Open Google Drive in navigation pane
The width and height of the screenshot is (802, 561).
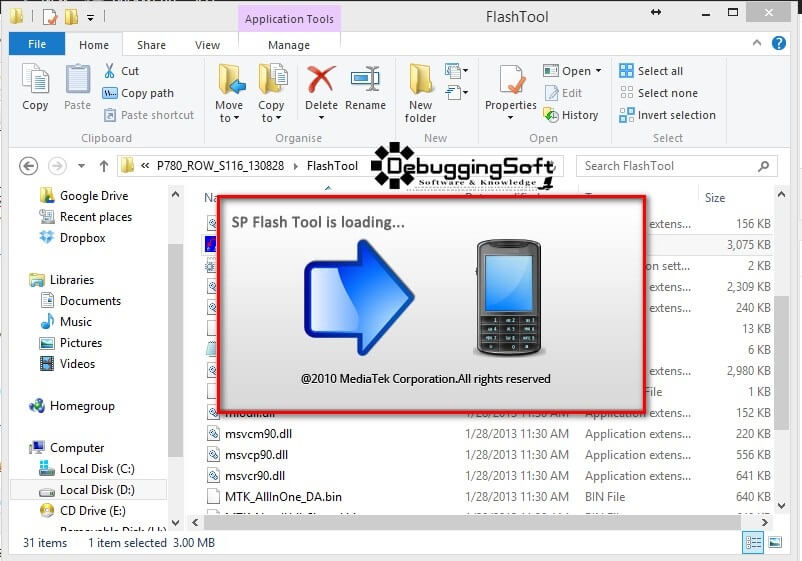[x=85, y=196]
